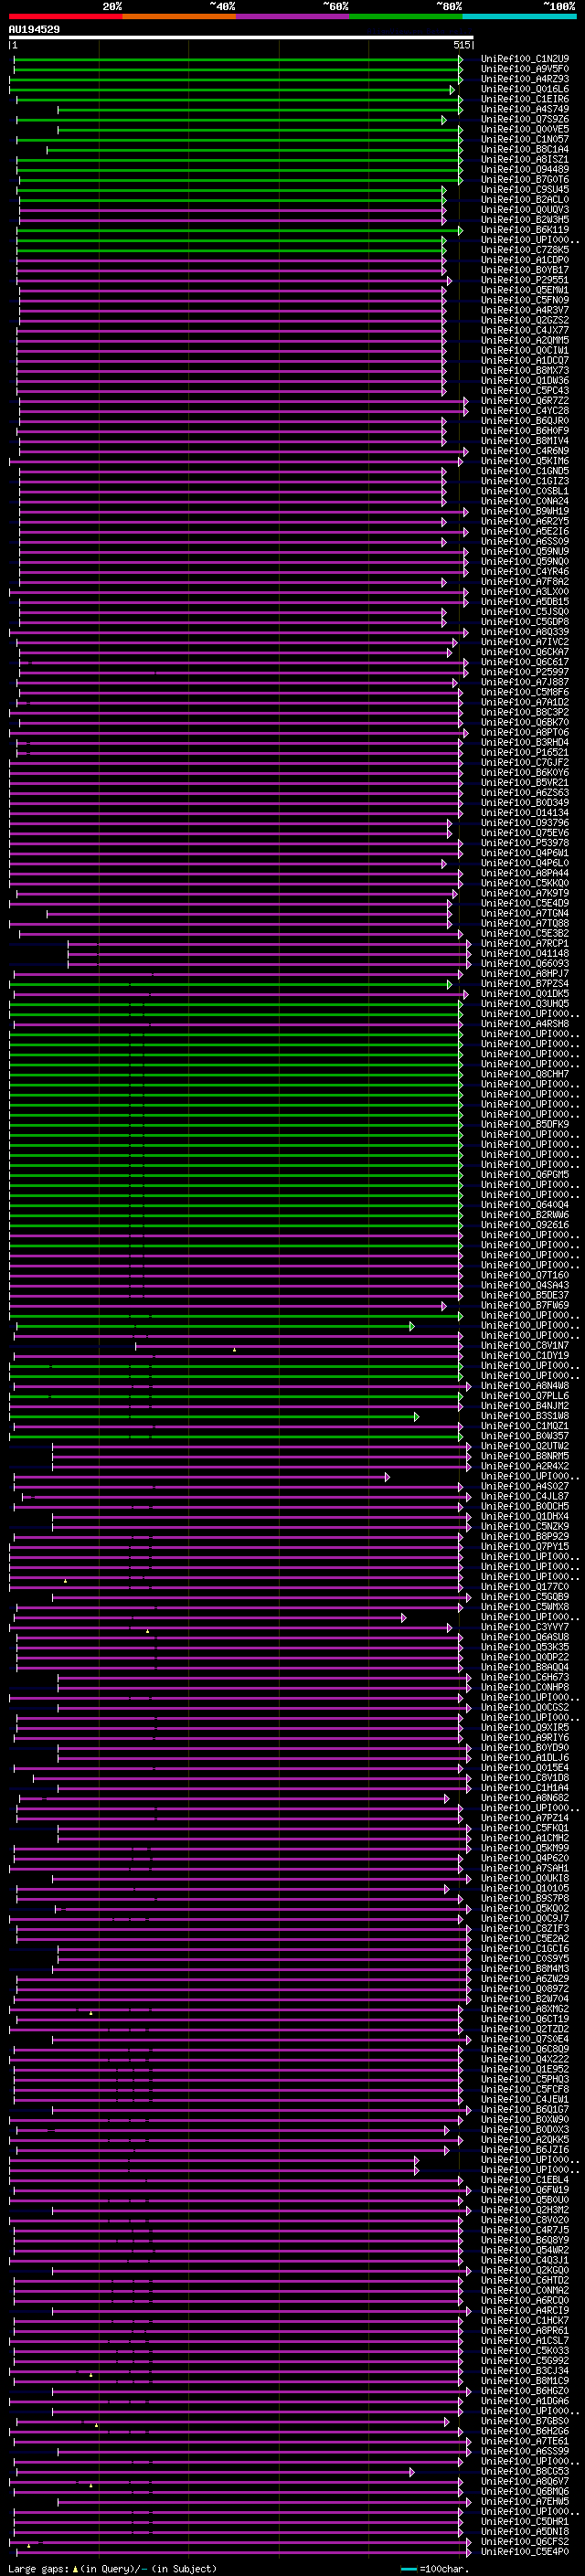Click the green alignment bar for UniRef100_Q7S9Z6
Viewport: 585px width, 2576px height.
point(231,120)
